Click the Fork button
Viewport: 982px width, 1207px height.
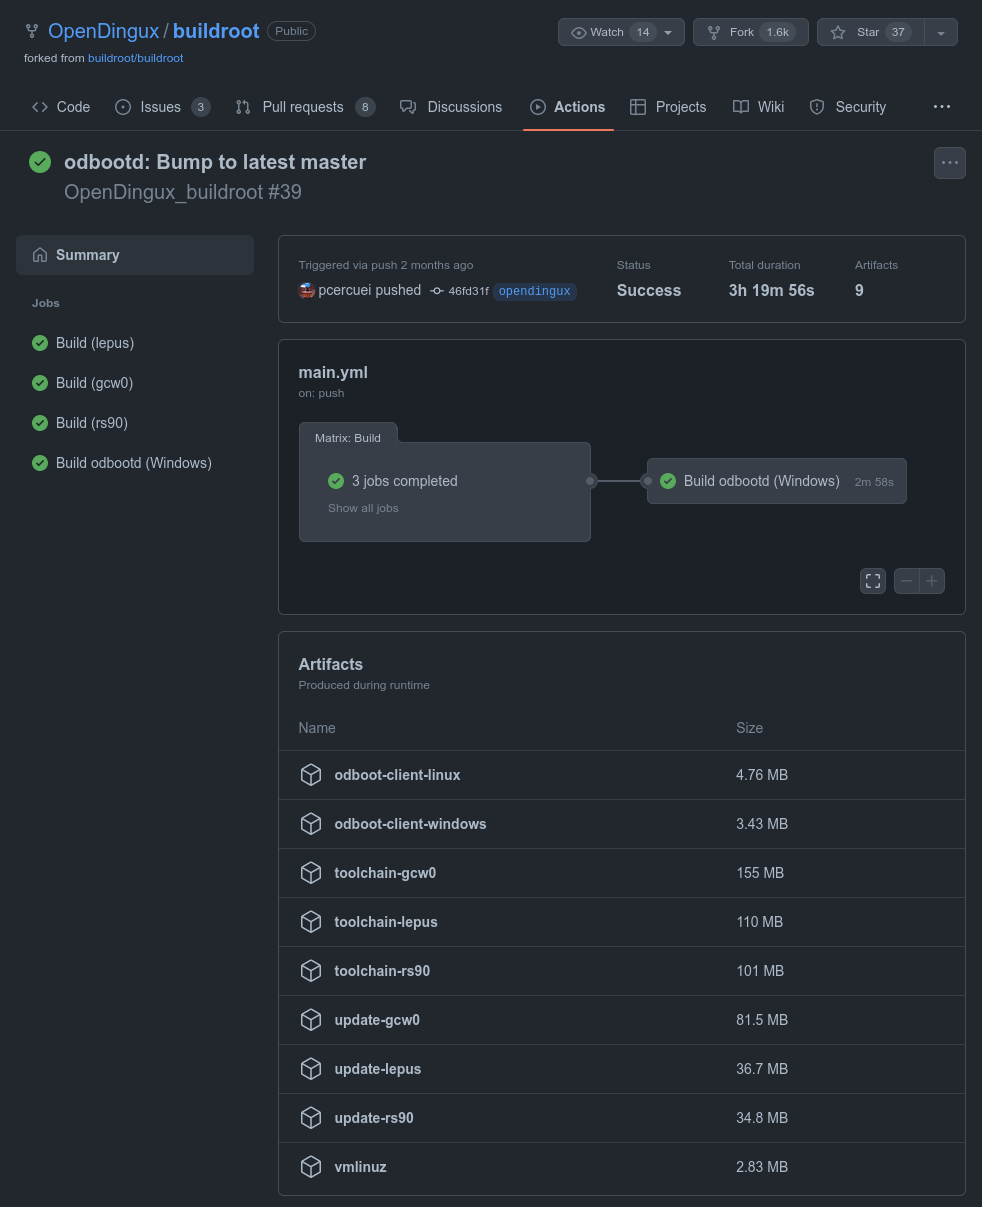[x=751, y=32]
